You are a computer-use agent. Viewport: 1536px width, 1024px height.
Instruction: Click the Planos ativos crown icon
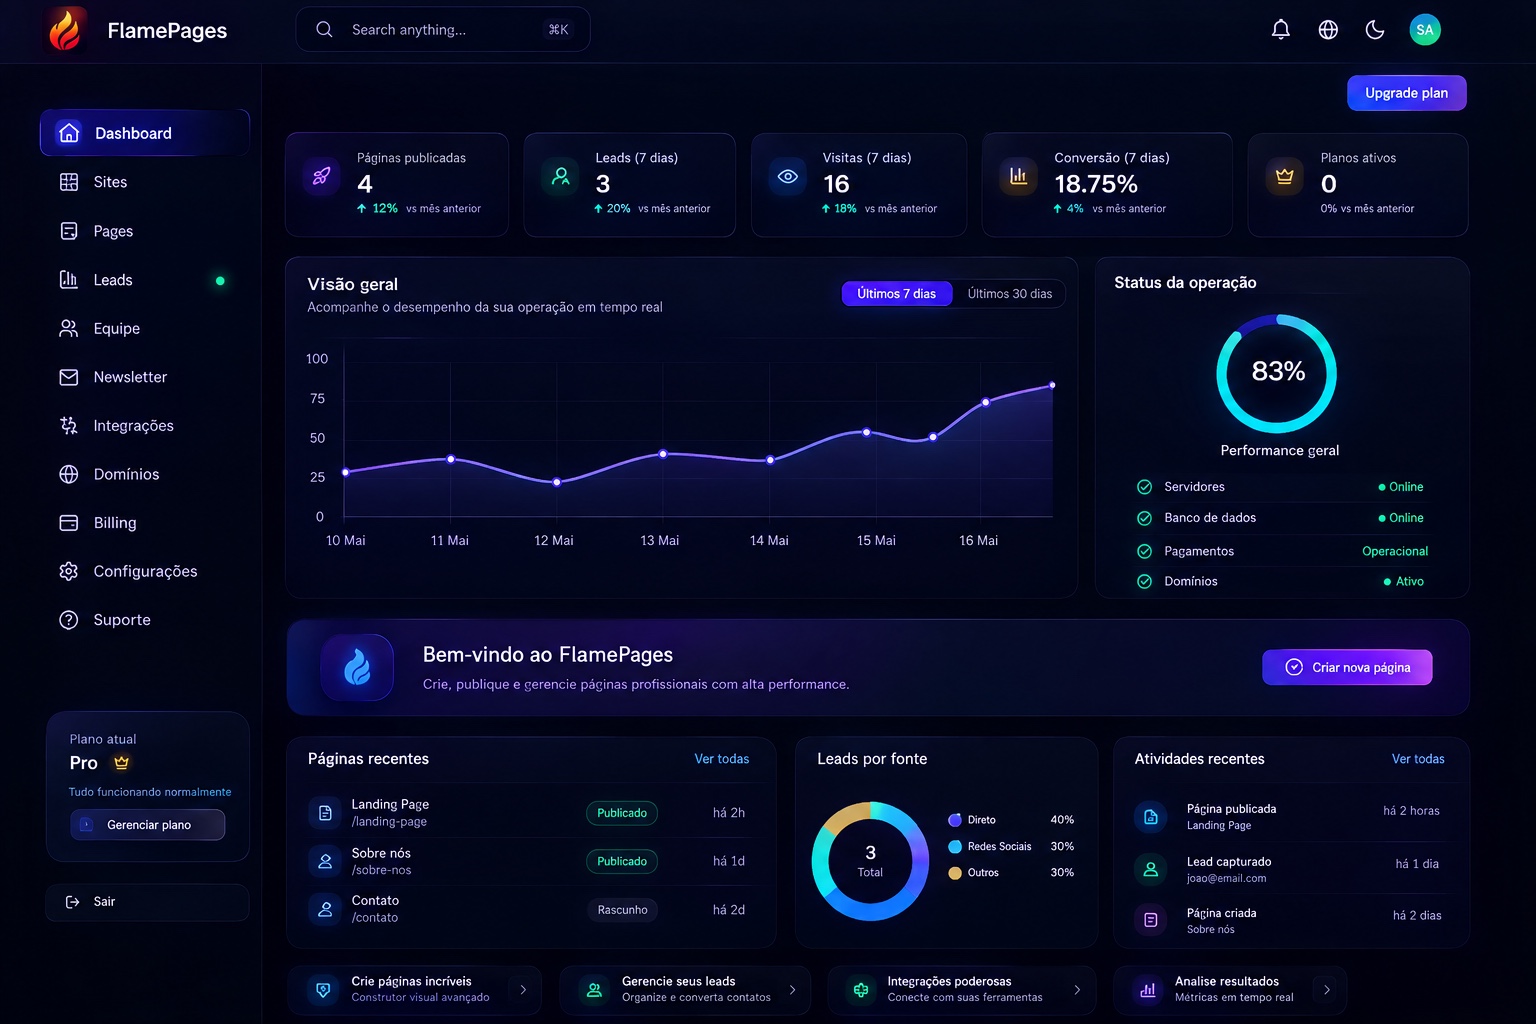1284,177
